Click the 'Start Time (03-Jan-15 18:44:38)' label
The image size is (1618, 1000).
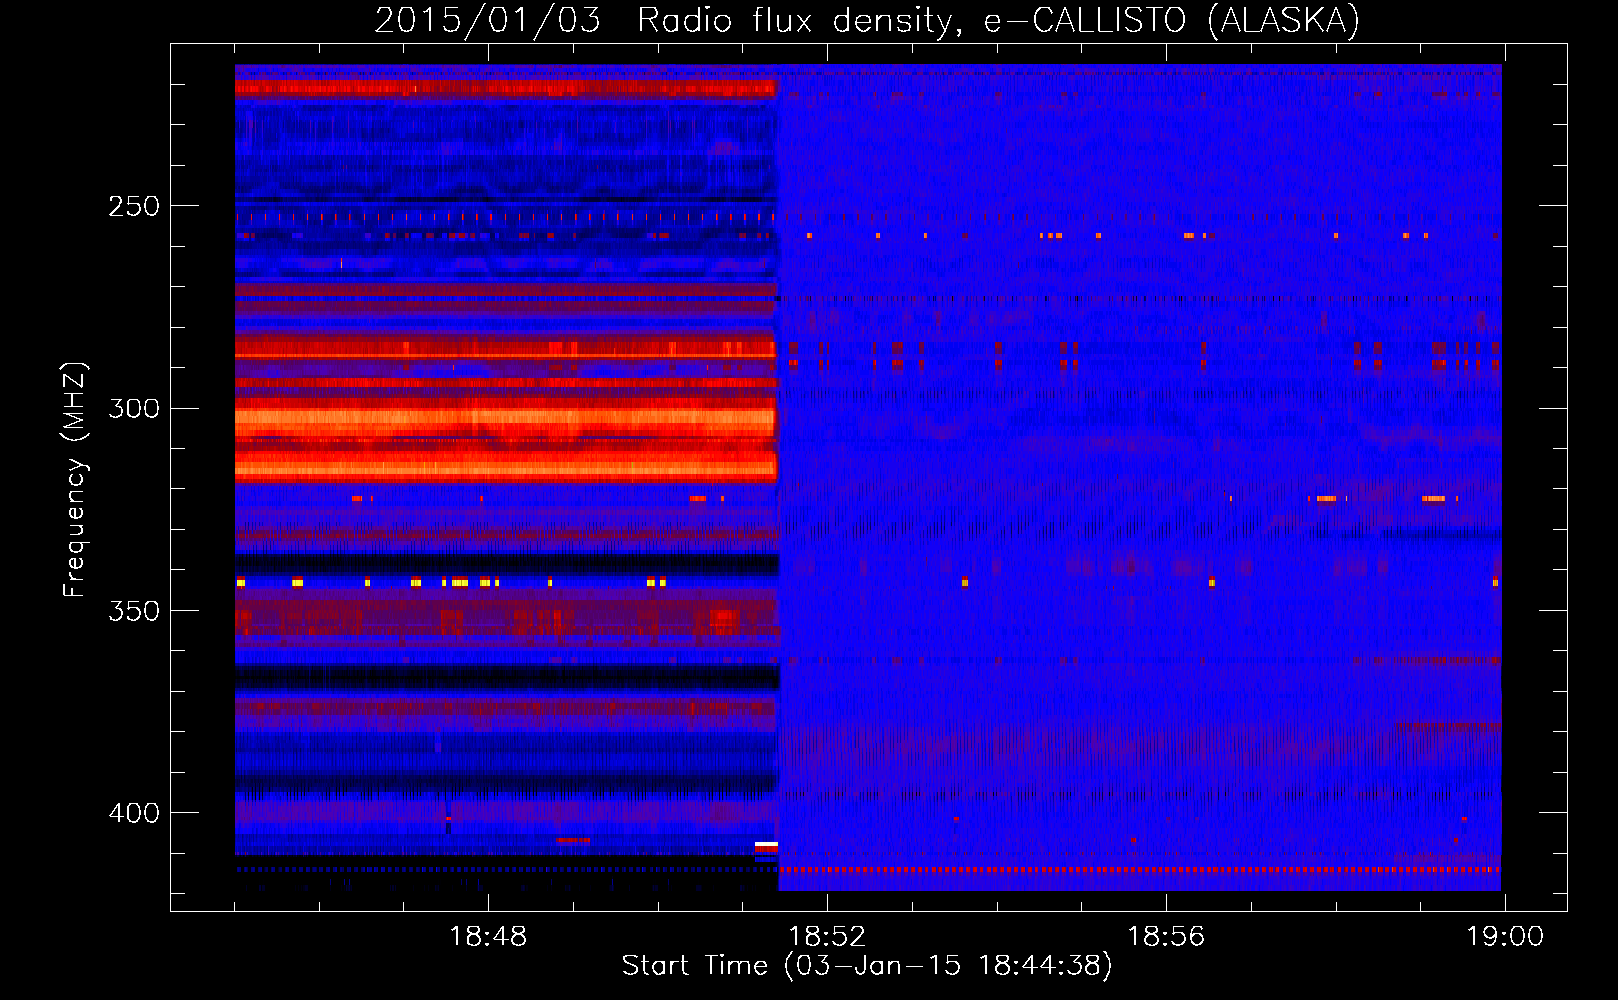(x=867, y=966)
